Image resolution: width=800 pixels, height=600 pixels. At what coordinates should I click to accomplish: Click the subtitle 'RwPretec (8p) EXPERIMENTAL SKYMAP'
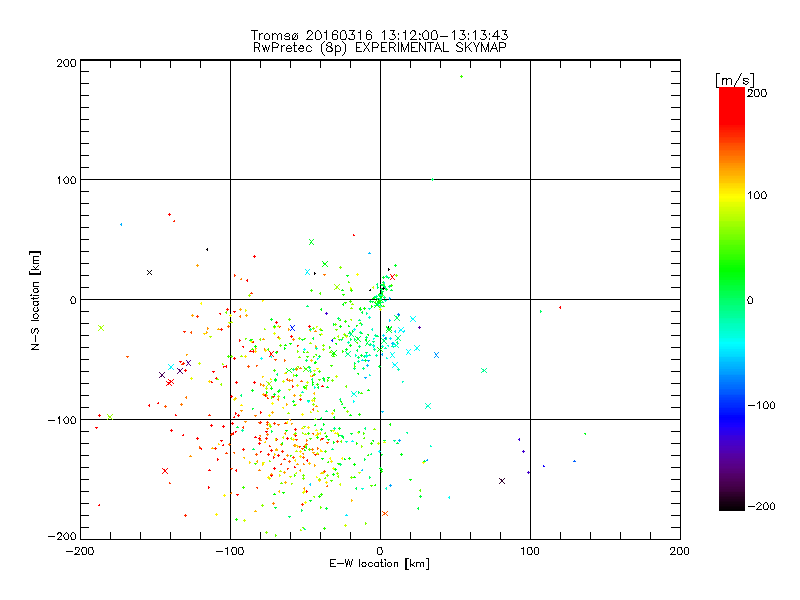380,48
